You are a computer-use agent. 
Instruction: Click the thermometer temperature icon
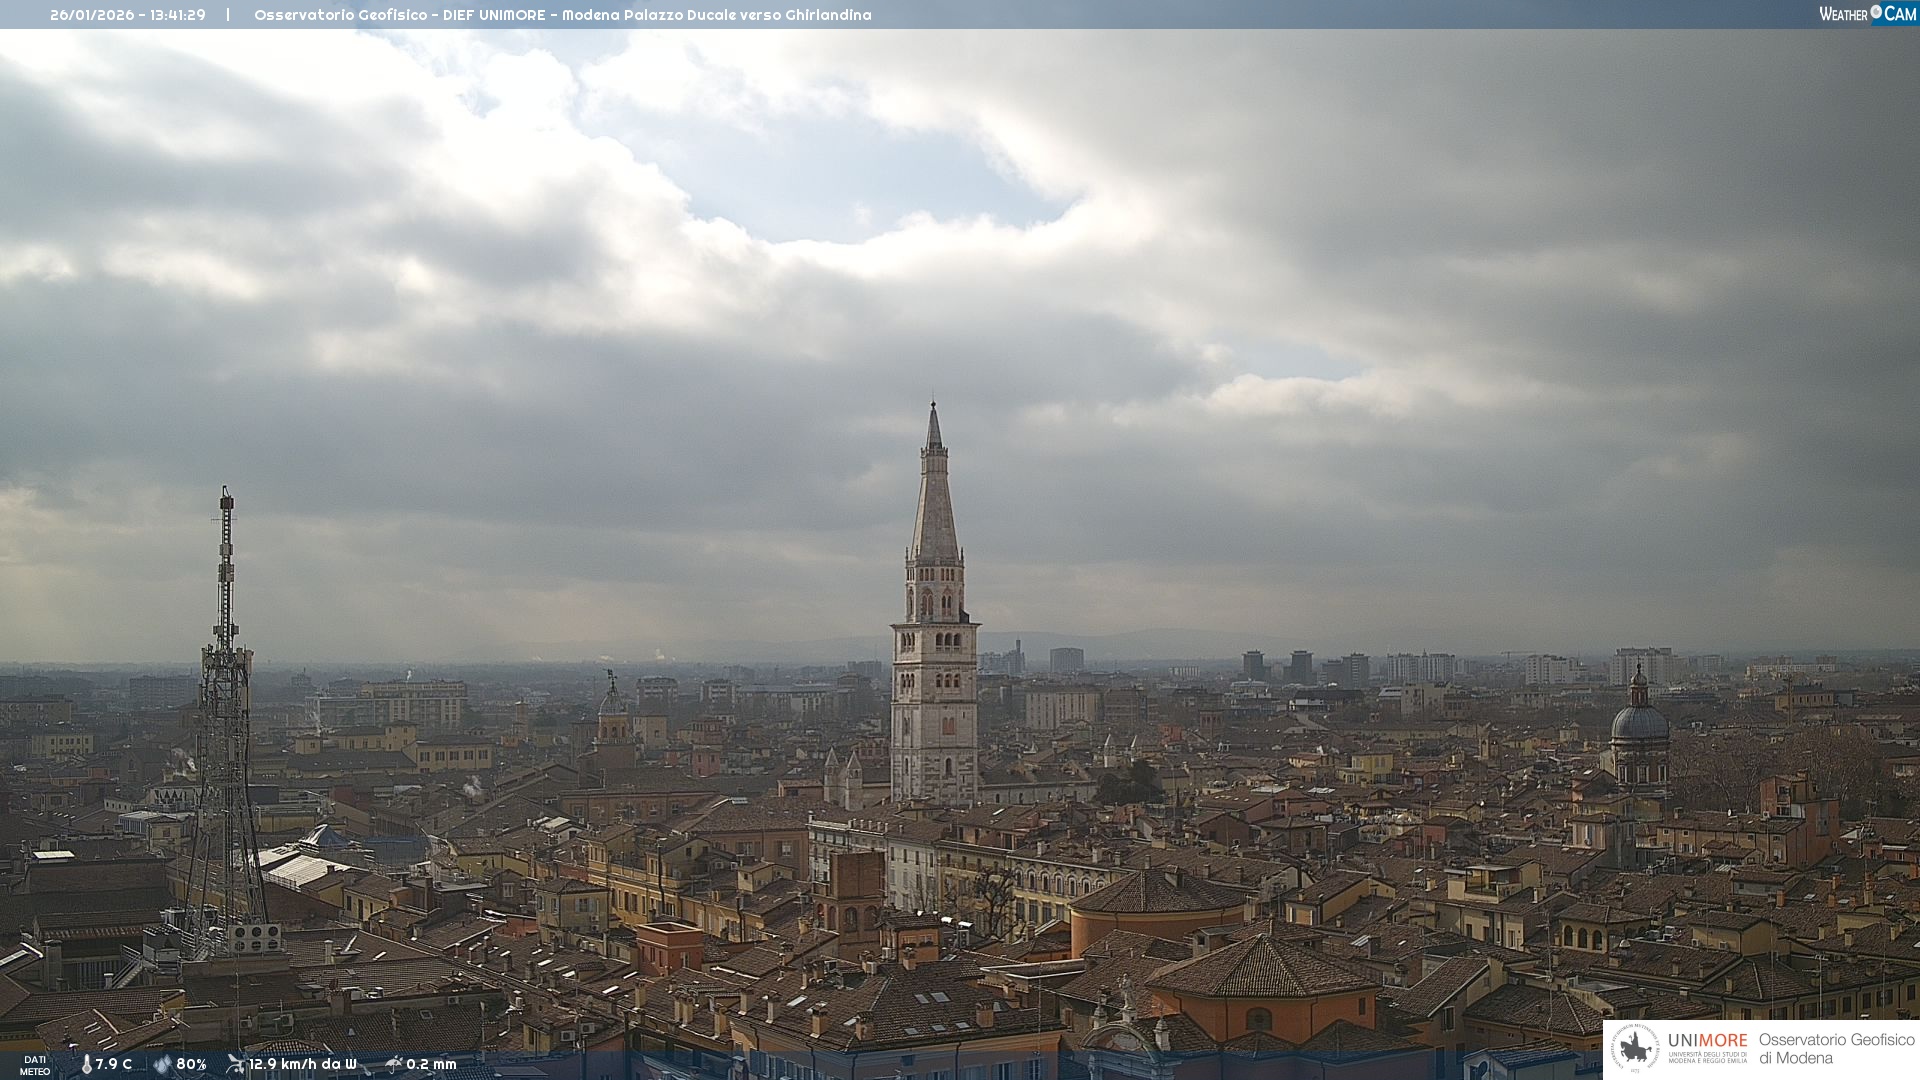pyautogui.click(x=86, y=1064)
